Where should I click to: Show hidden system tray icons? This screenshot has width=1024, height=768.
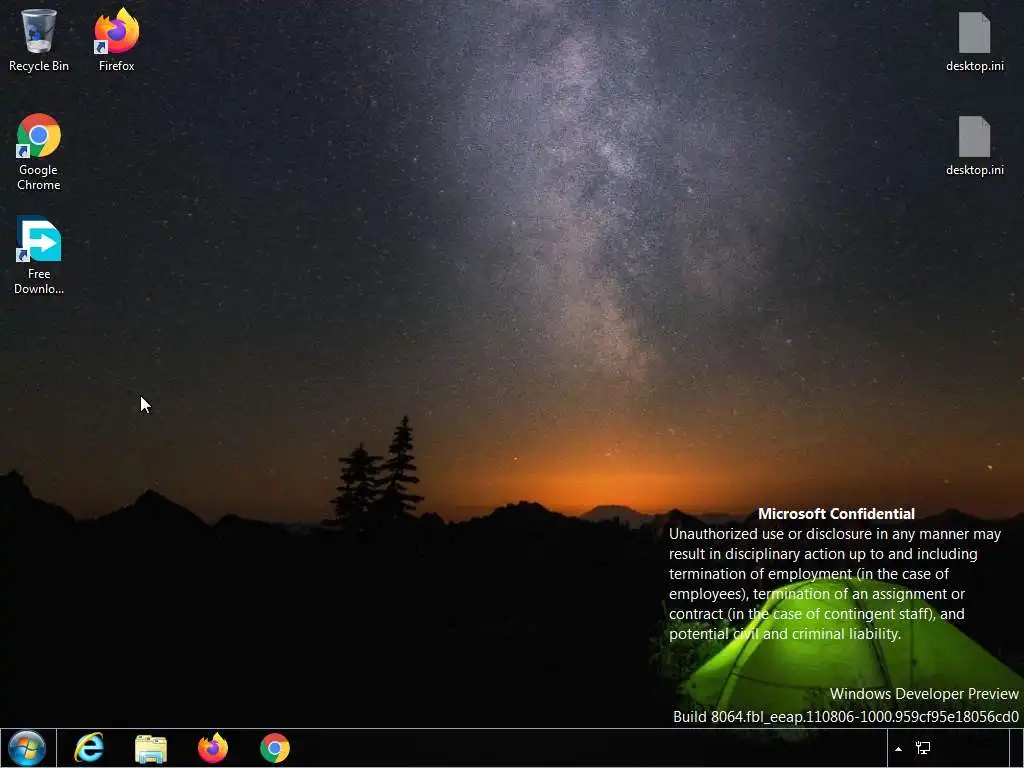point(899,749)
